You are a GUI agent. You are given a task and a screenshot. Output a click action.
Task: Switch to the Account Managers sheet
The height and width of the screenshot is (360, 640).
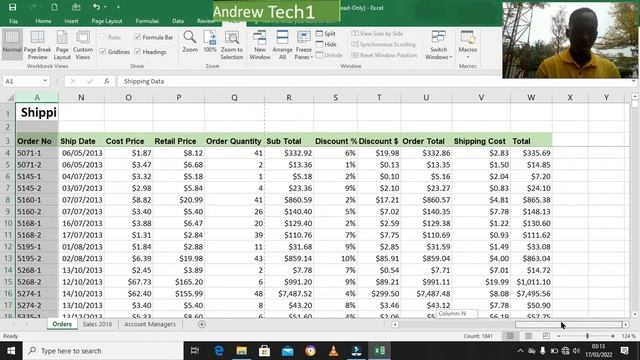pos(150,324)
